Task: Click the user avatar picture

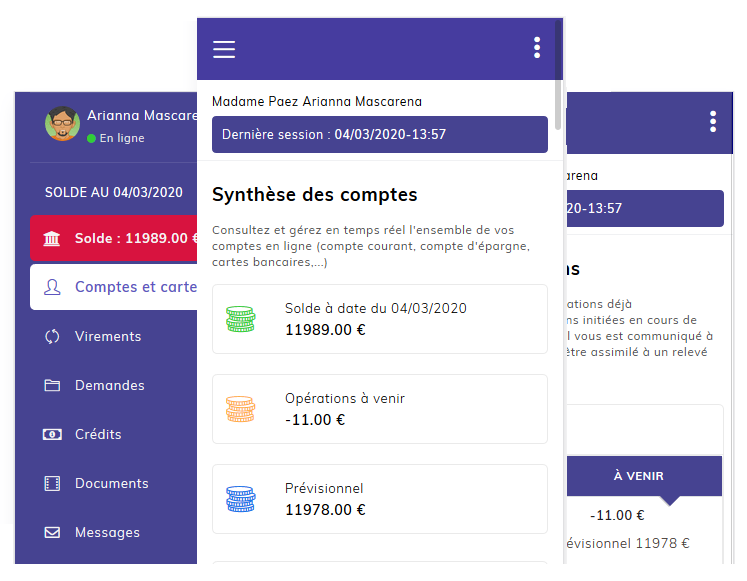Action: [x=62, y=124]
